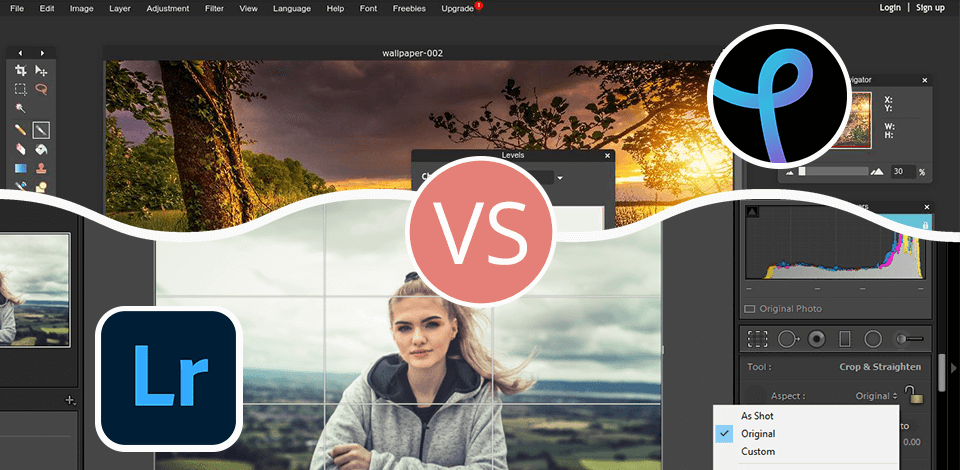The height and width of the screenshot is (470, 960).
Task: Select Lightroom Red Eye Correction tool
Action: [x=816, y=338]
